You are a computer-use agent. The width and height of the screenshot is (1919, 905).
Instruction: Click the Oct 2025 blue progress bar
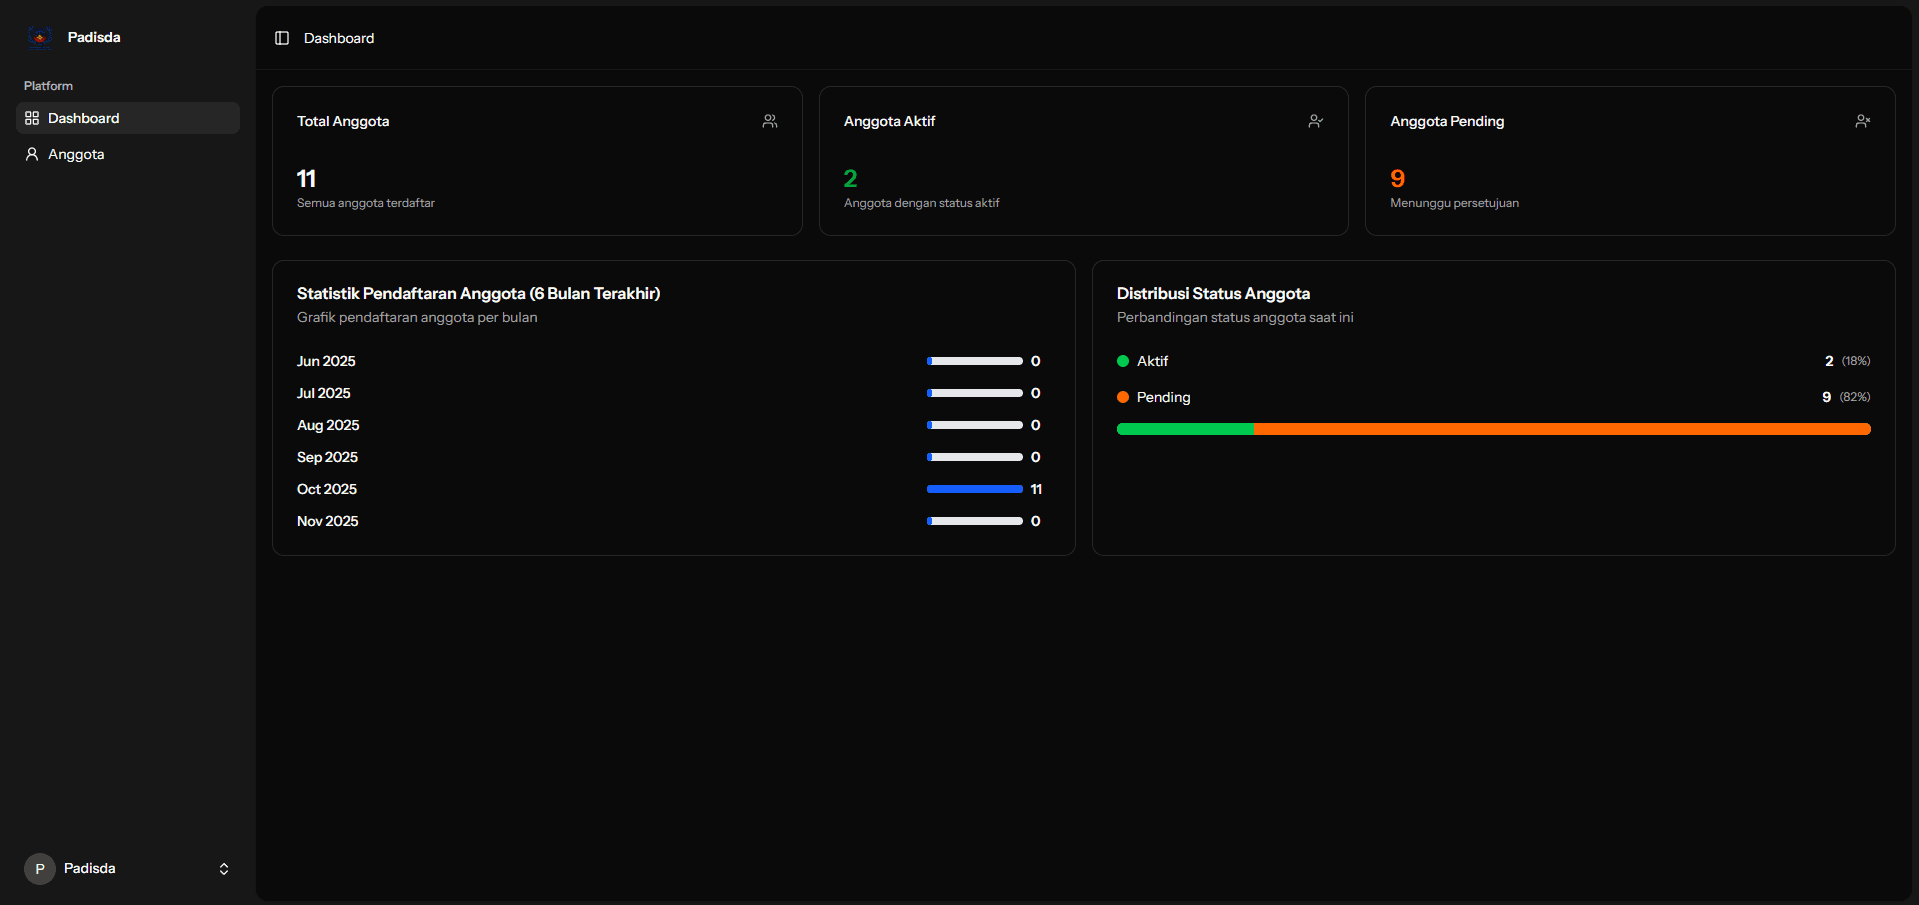pos(974,489)
